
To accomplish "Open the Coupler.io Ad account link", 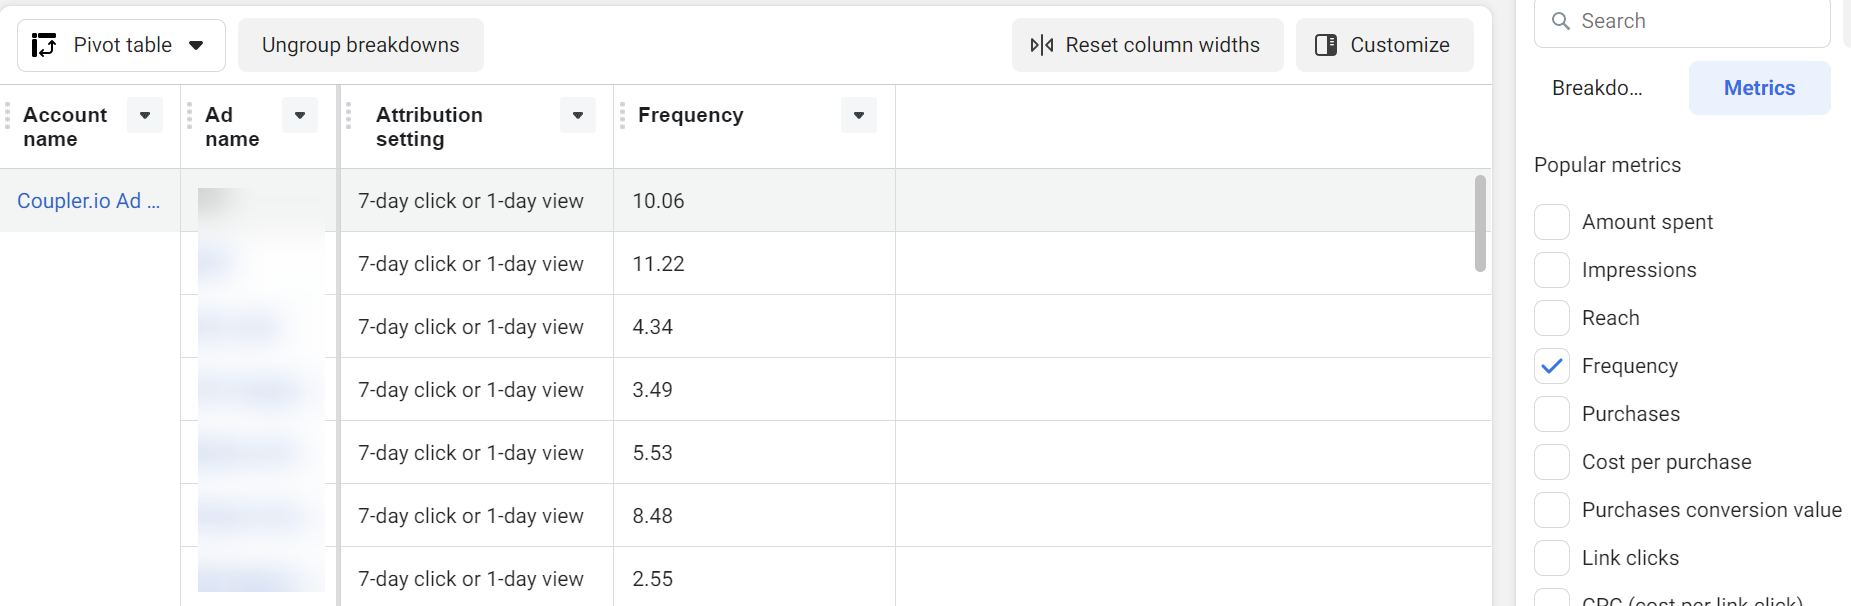I will pyautogui.click(x=88, y=201).
